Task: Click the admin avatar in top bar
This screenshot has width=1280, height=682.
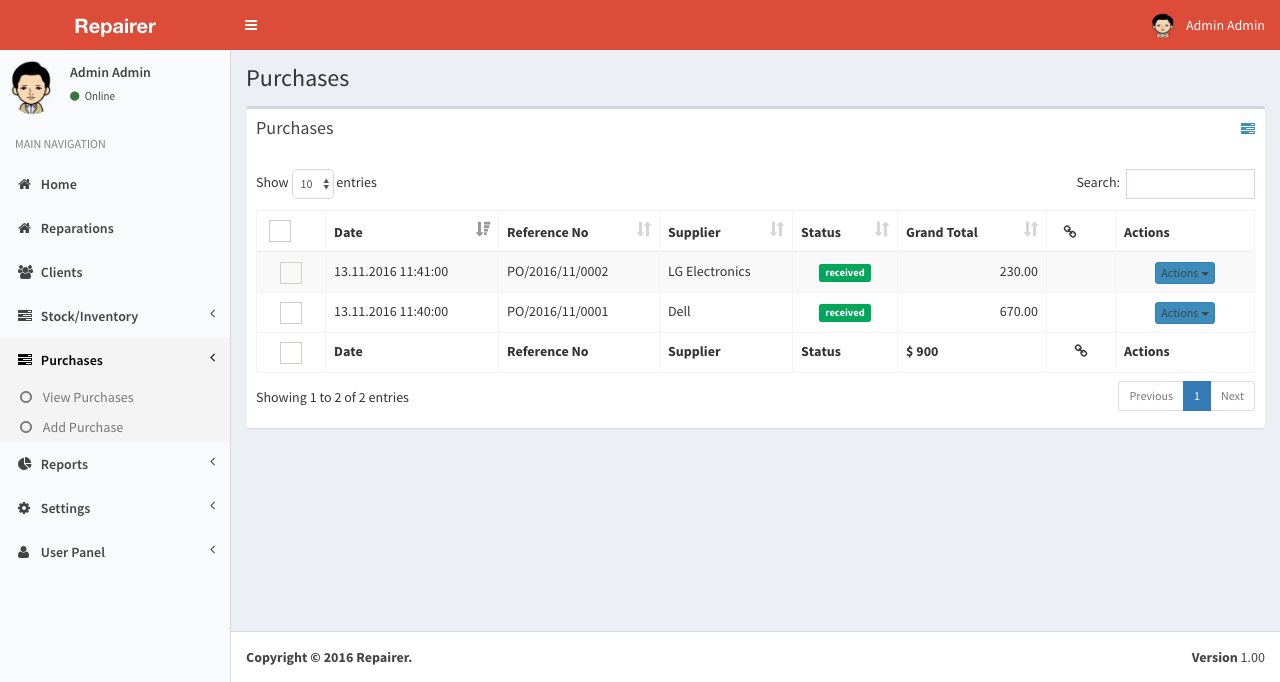Action: coord(1162,25)
